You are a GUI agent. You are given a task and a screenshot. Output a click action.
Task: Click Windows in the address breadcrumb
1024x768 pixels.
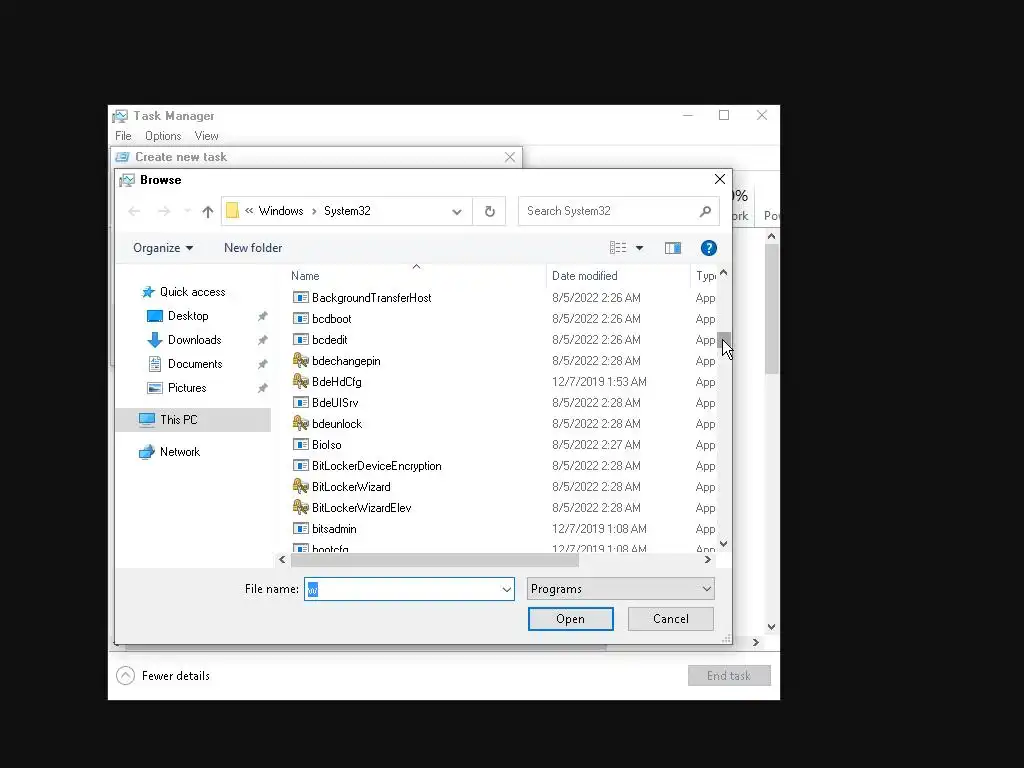click(x=281, y=211)
